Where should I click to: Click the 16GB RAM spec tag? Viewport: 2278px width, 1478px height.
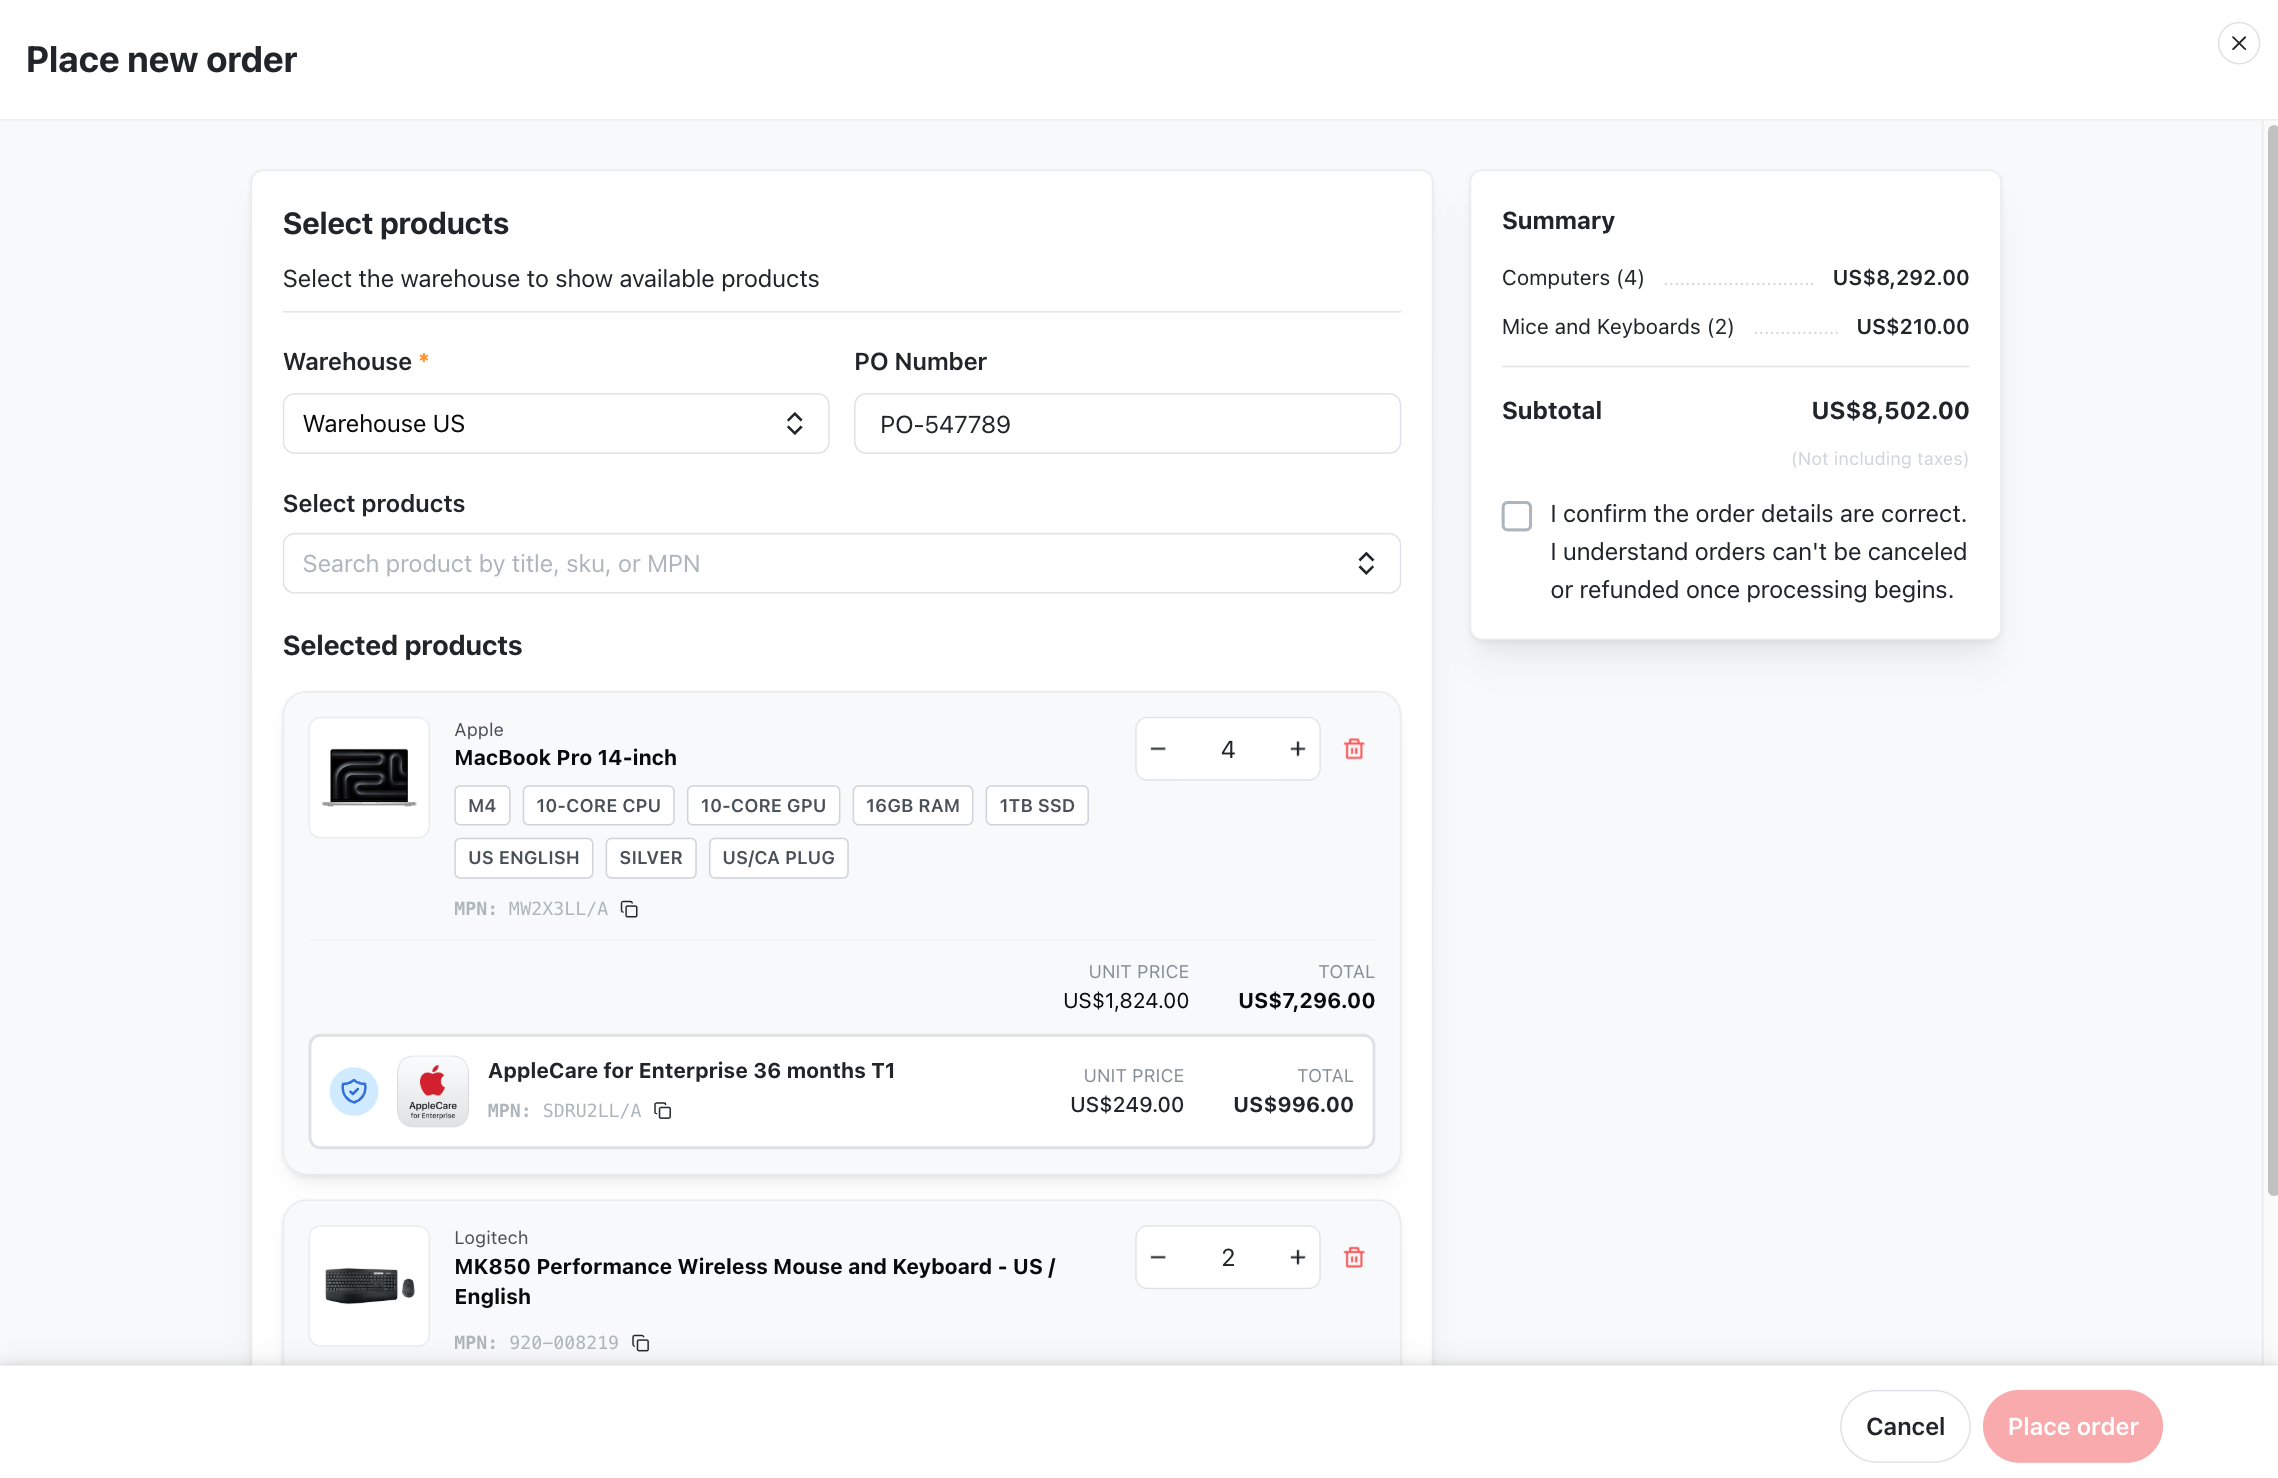click(x=912, y=805)
